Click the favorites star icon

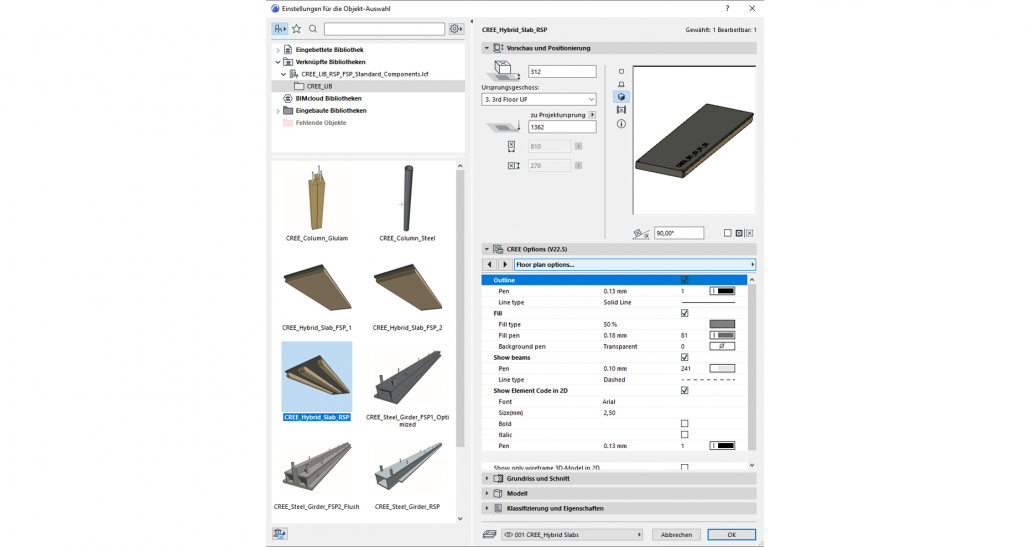(297, 29)
